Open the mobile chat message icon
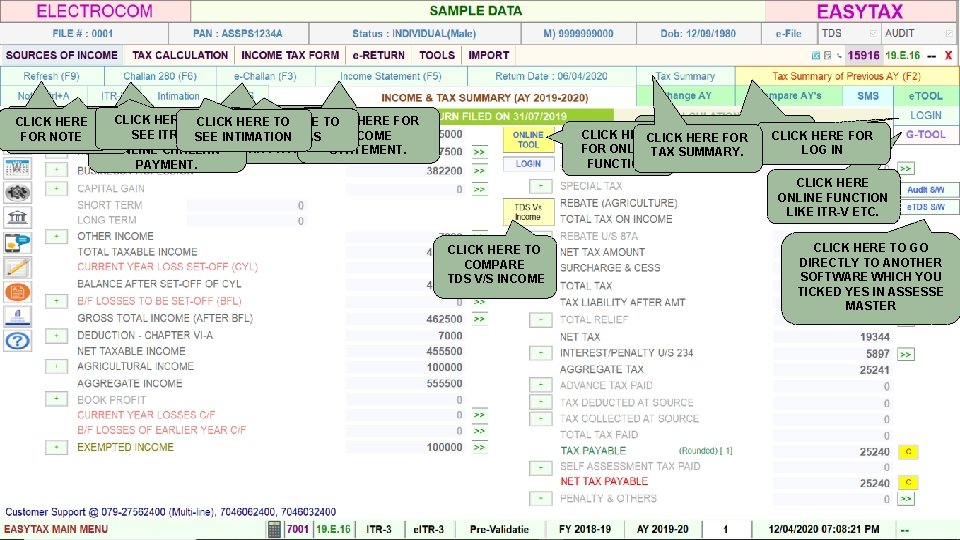The height and width of the screenshot is (540, 960). click(17, 242)
